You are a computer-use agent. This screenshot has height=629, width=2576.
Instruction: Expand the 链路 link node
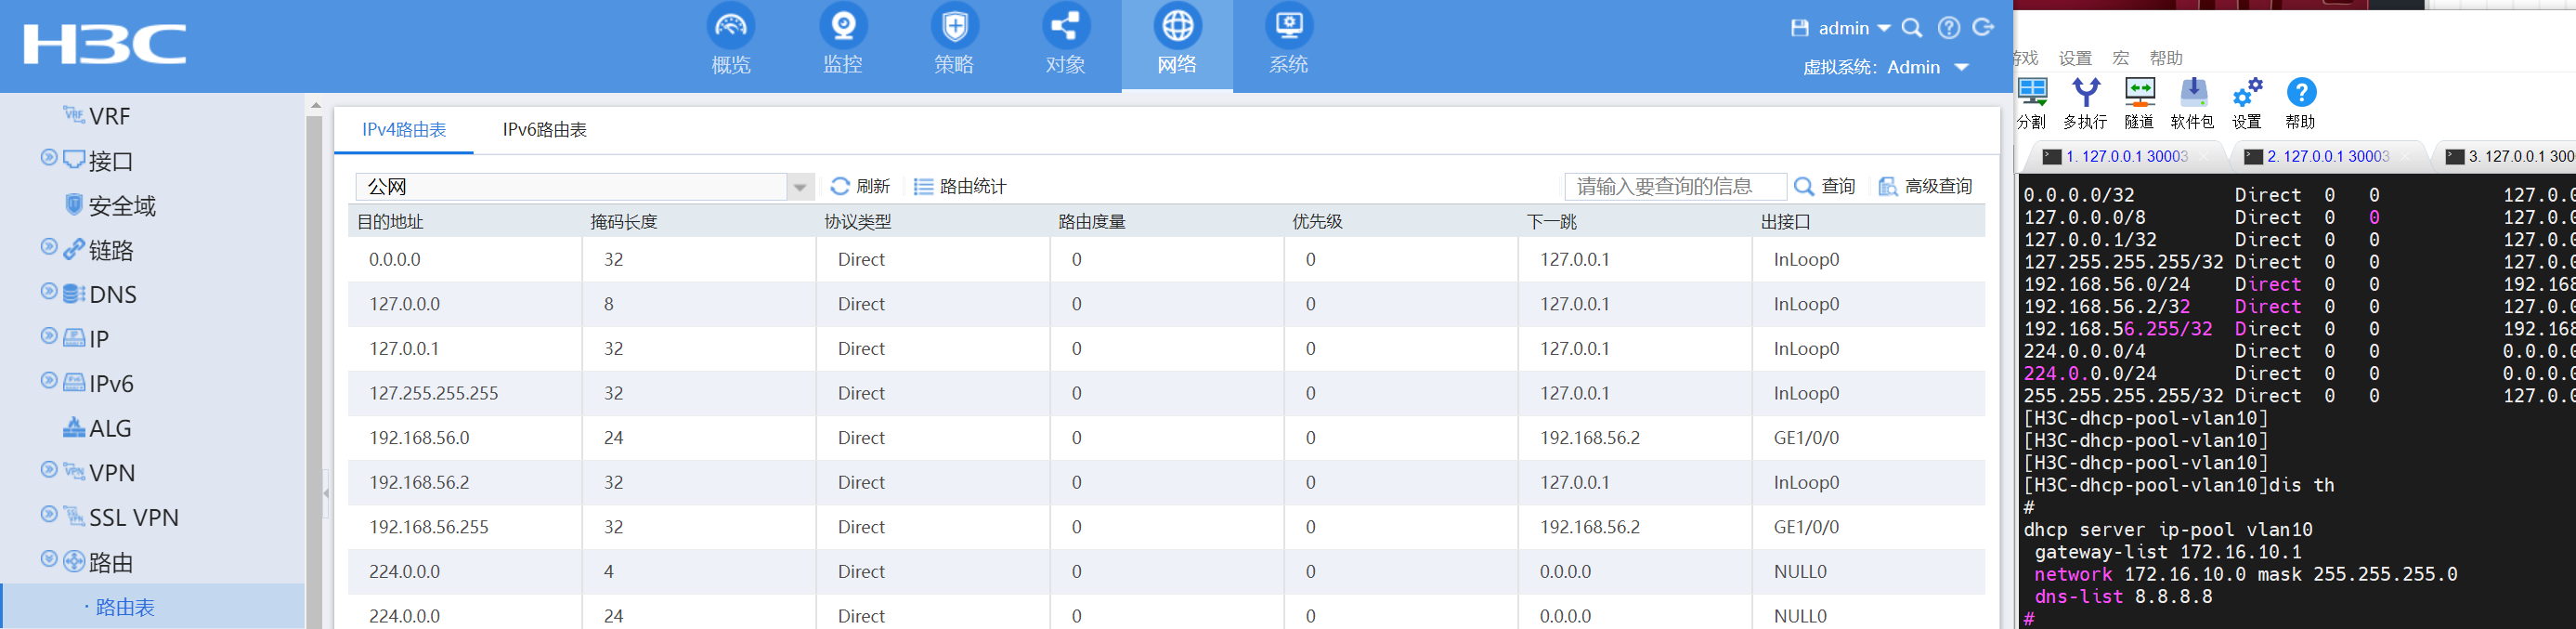pos(48,247)
